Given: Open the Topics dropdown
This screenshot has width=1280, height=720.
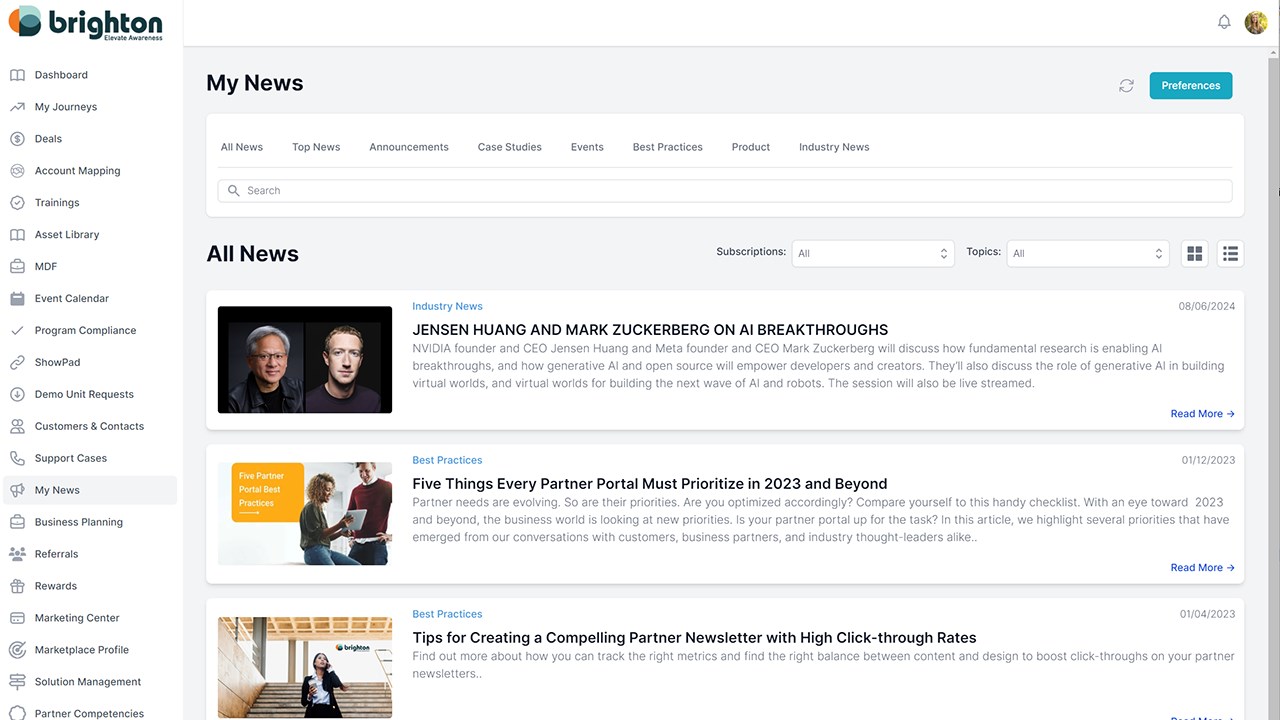Looking at the screenshot, I should [1088, 254].
